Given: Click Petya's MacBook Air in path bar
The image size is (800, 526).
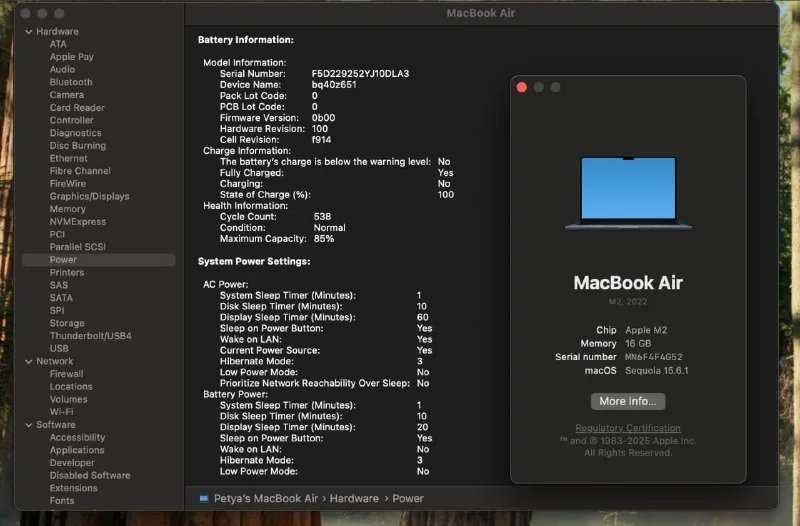Looking at the screenshot, I should point(265,498).
